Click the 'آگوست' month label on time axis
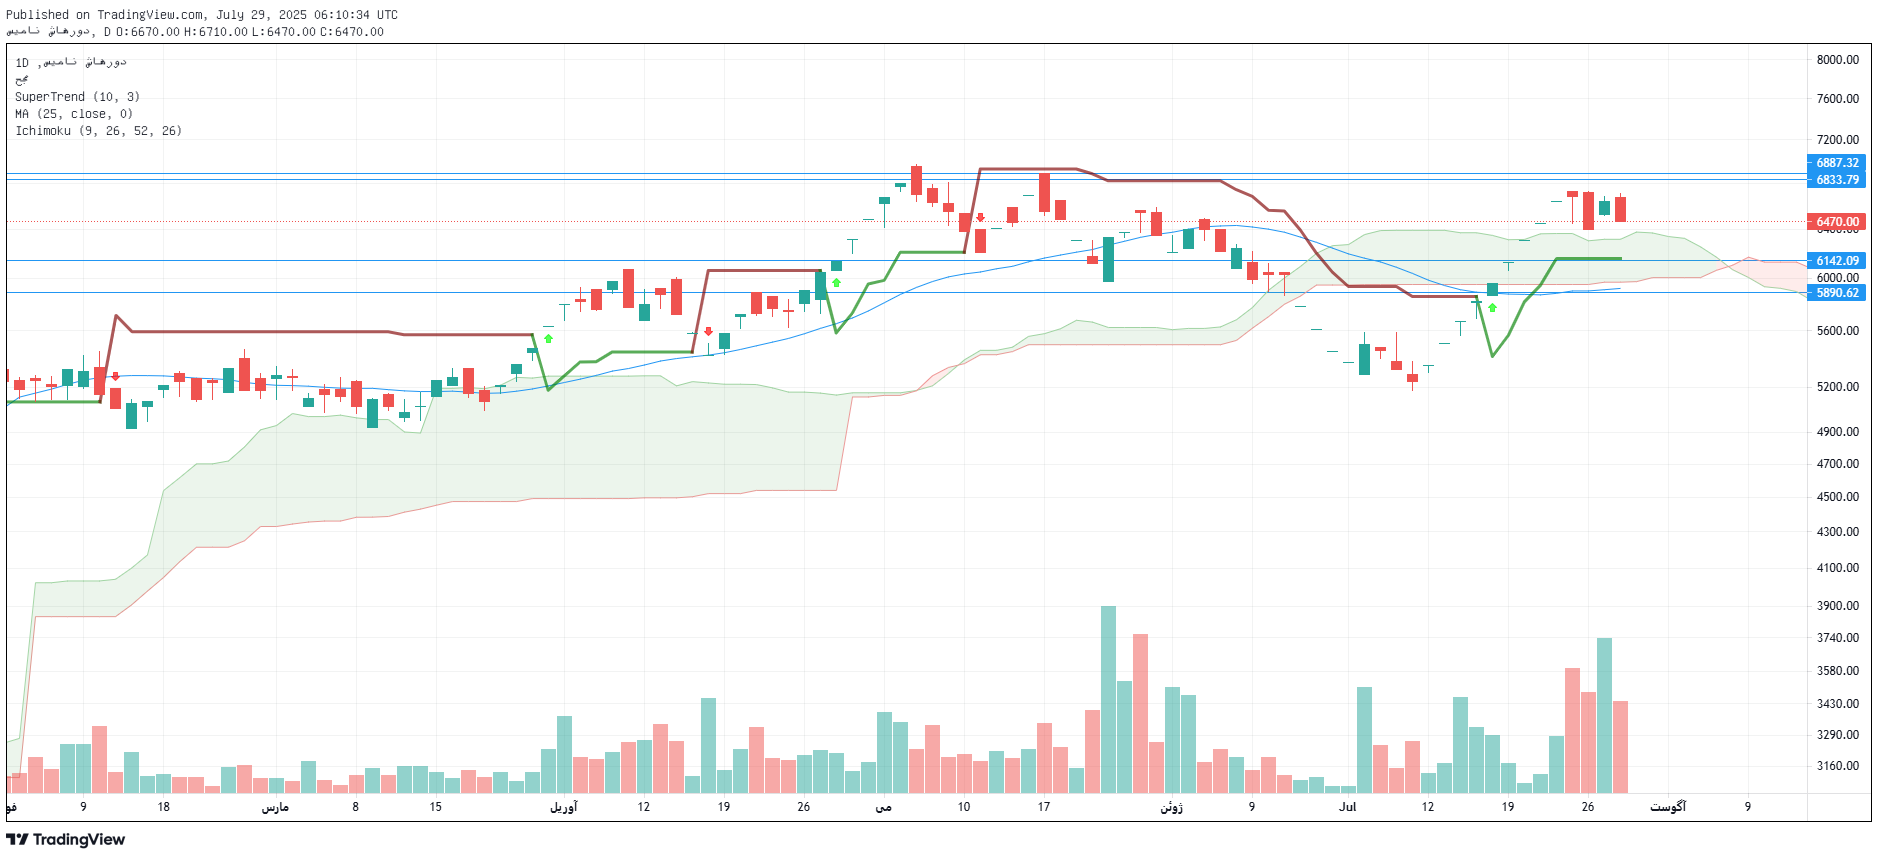The height and width of the screenshot is (858, 1878). tap(1667, 807)
